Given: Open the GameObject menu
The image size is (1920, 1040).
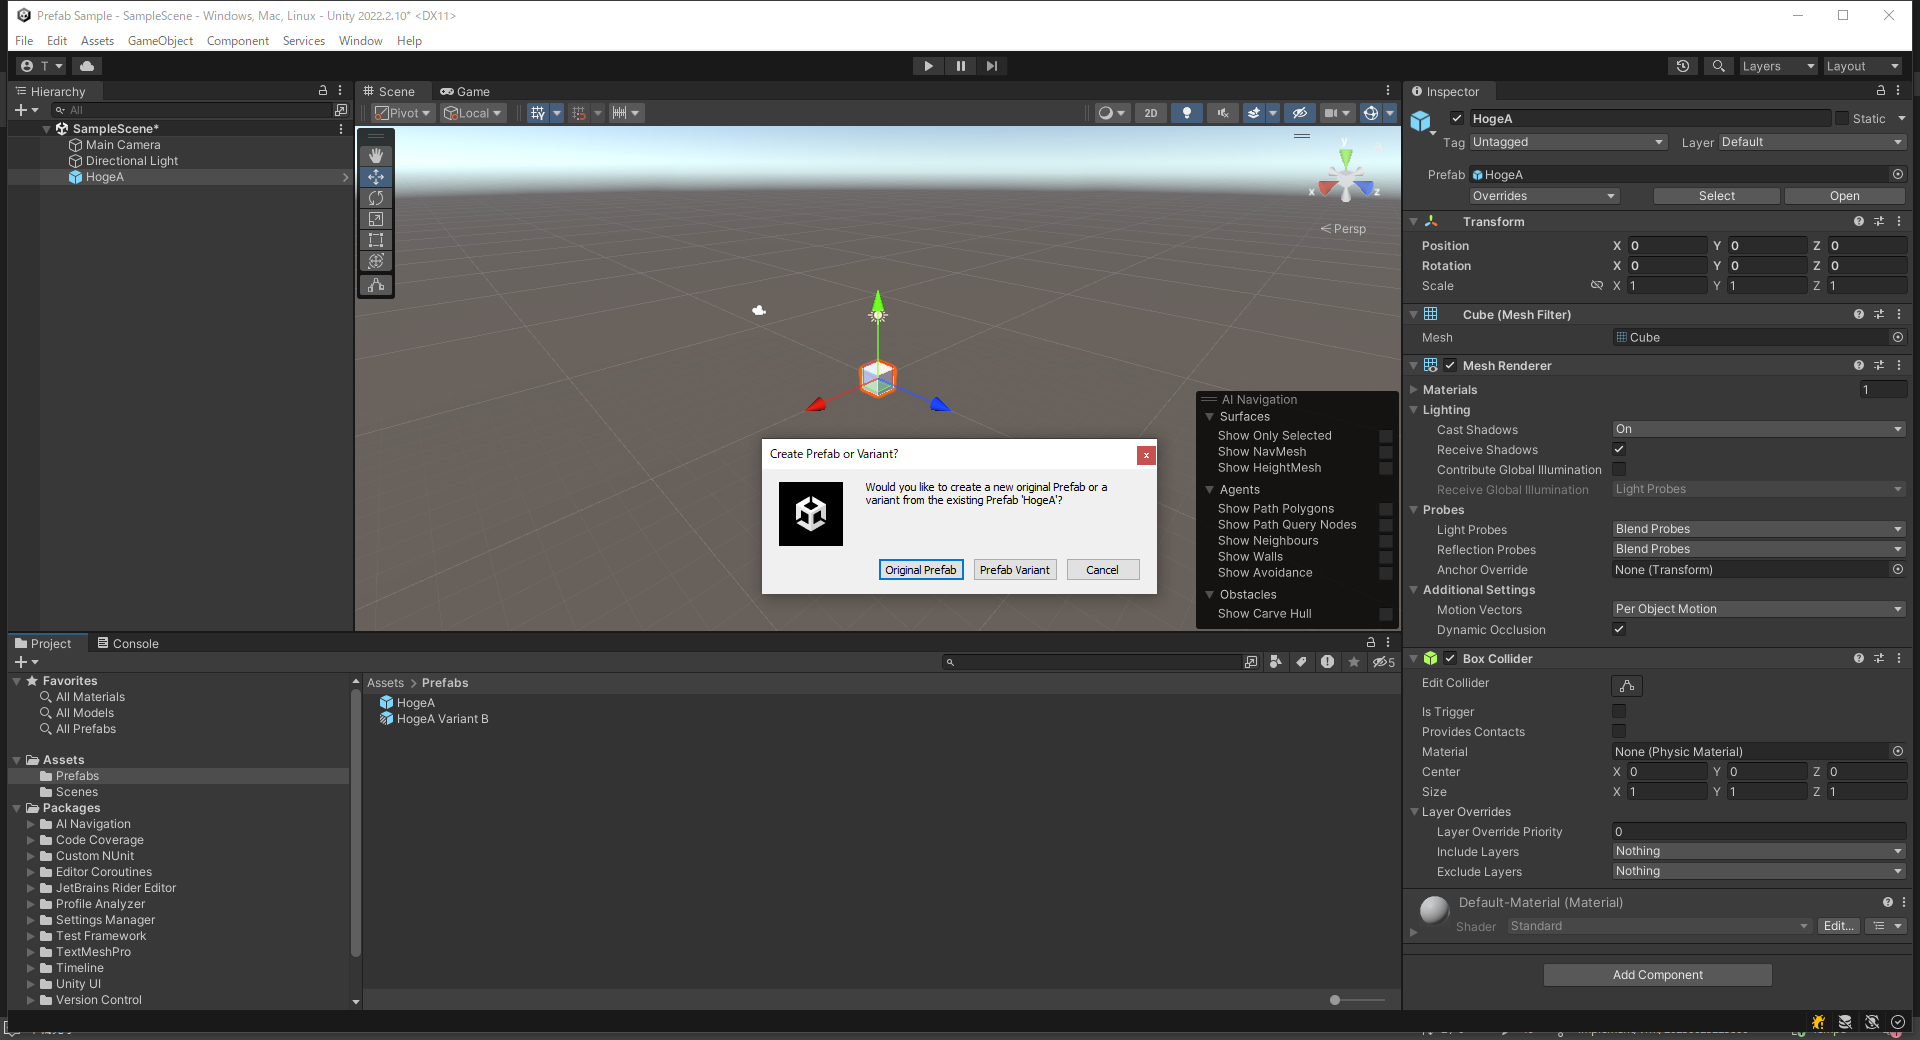Looking at the screenshot, I should (x=160, y=41).
